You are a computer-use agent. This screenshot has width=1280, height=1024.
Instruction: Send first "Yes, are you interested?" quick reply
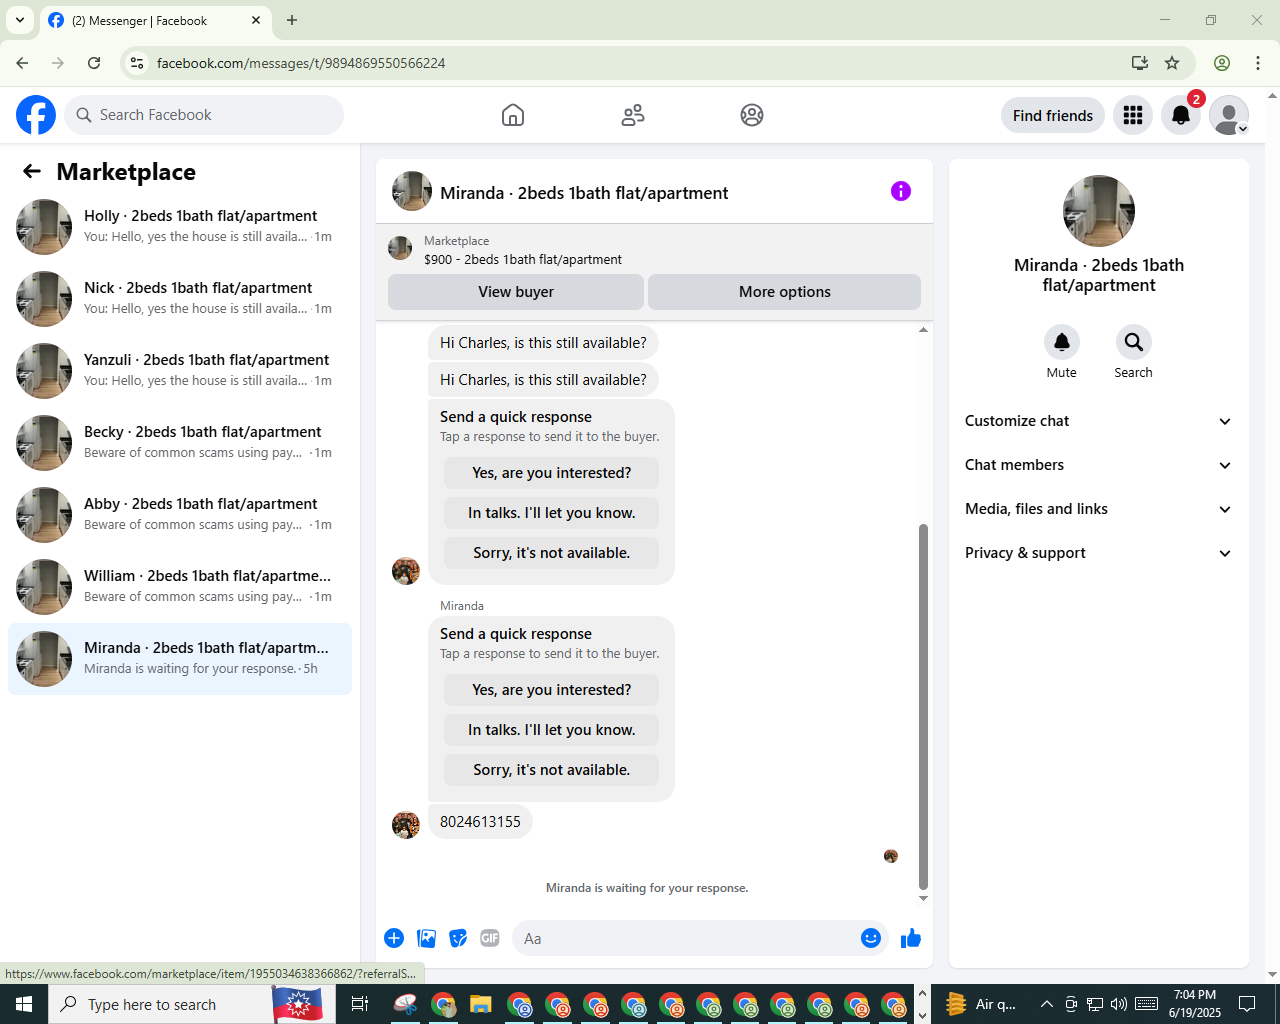tap(552, 473)
